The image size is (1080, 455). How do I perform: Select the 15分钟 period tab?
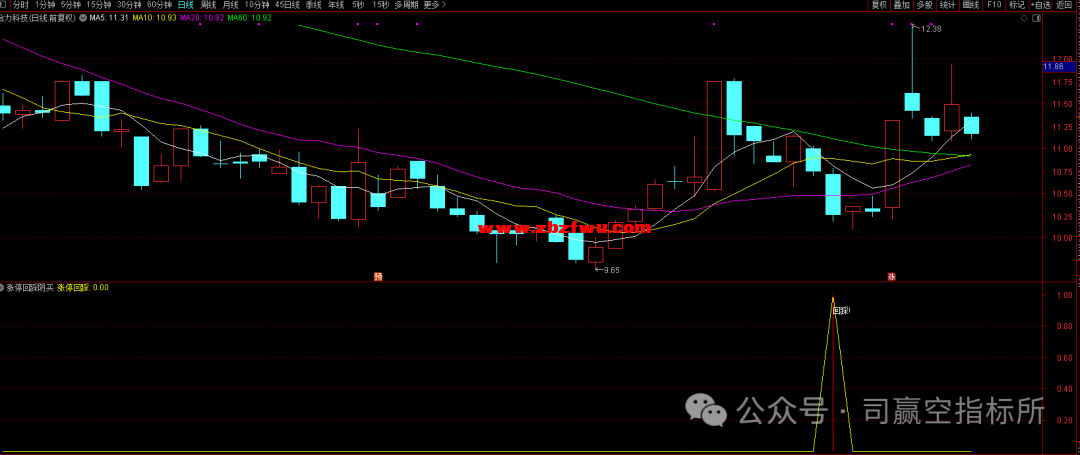pos(98,4)
